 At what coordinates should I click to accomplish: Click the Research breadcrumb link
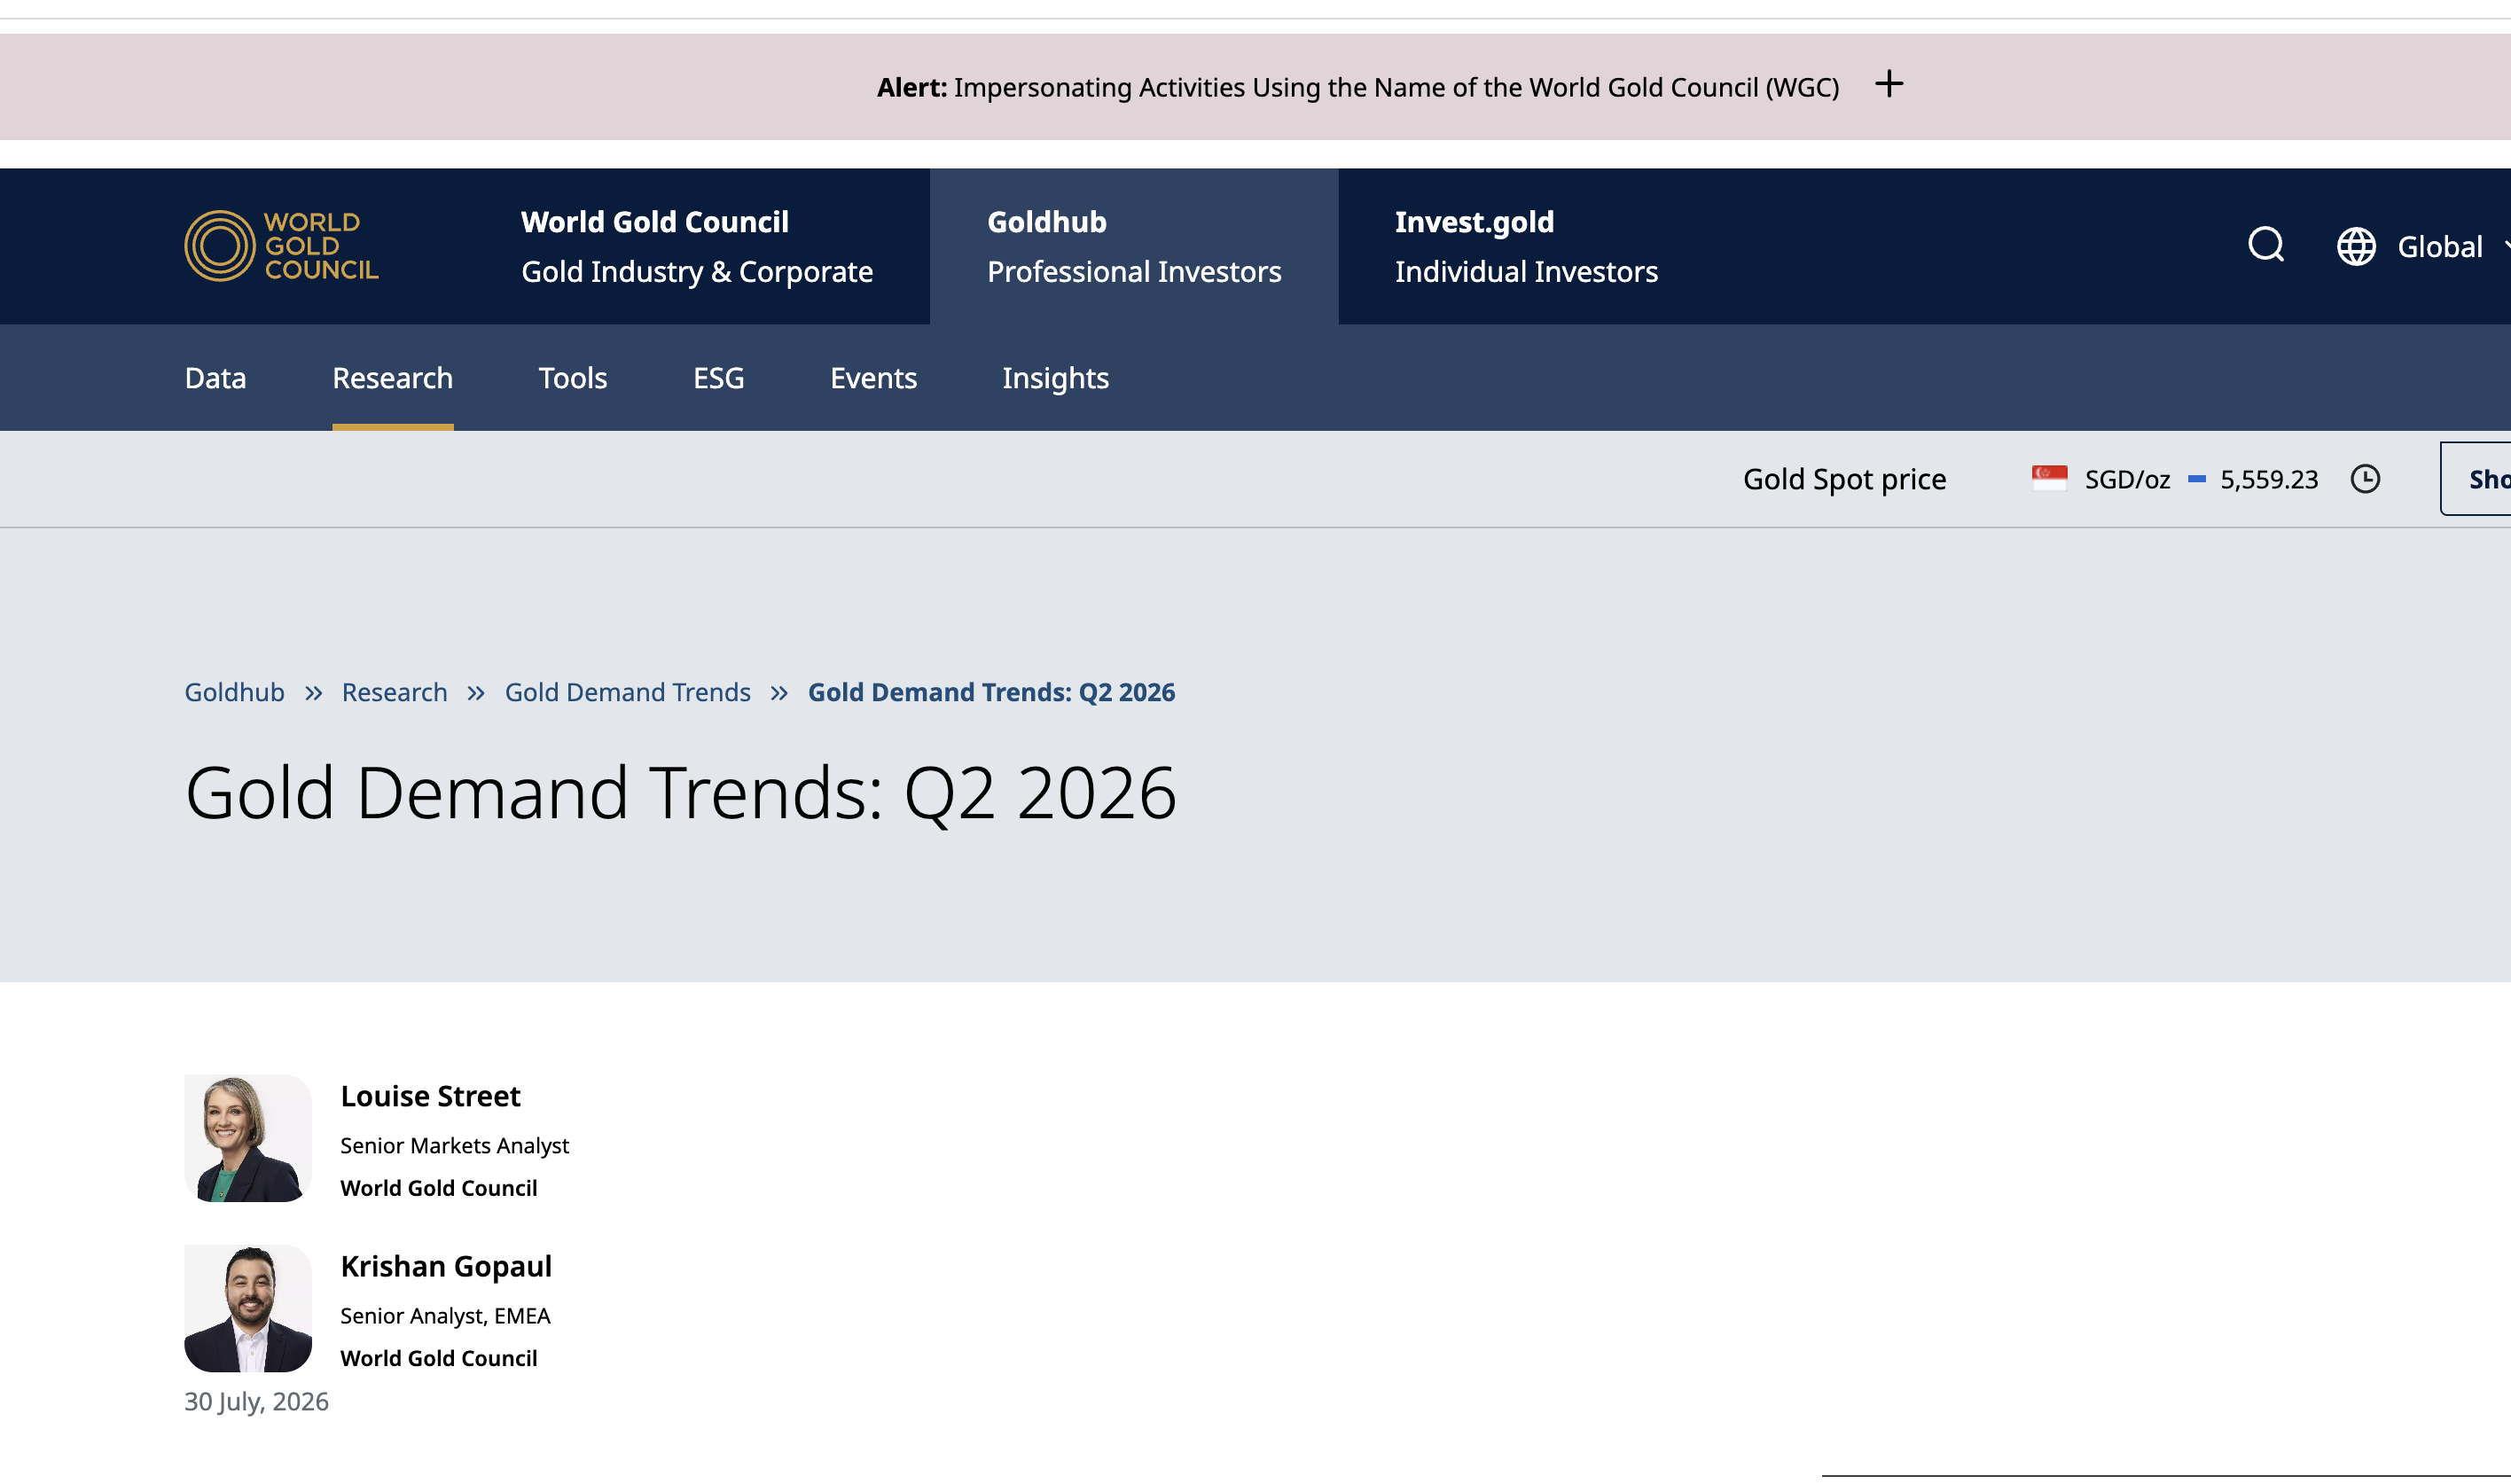click(394, 692)
